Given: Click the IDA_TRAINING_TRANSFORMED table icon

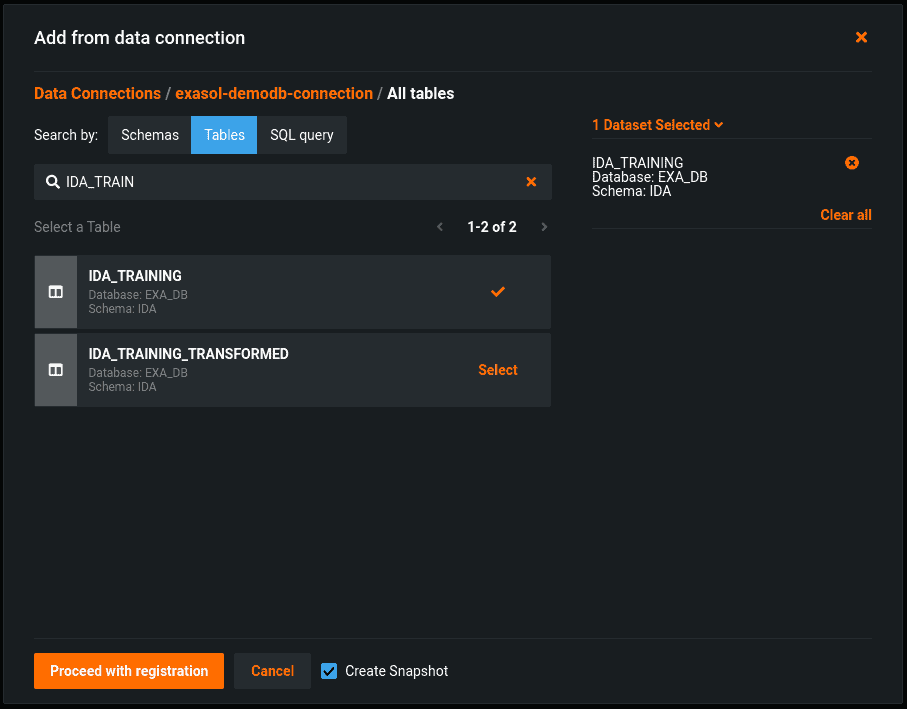Looking at the screenshot, I should [56, 370].
